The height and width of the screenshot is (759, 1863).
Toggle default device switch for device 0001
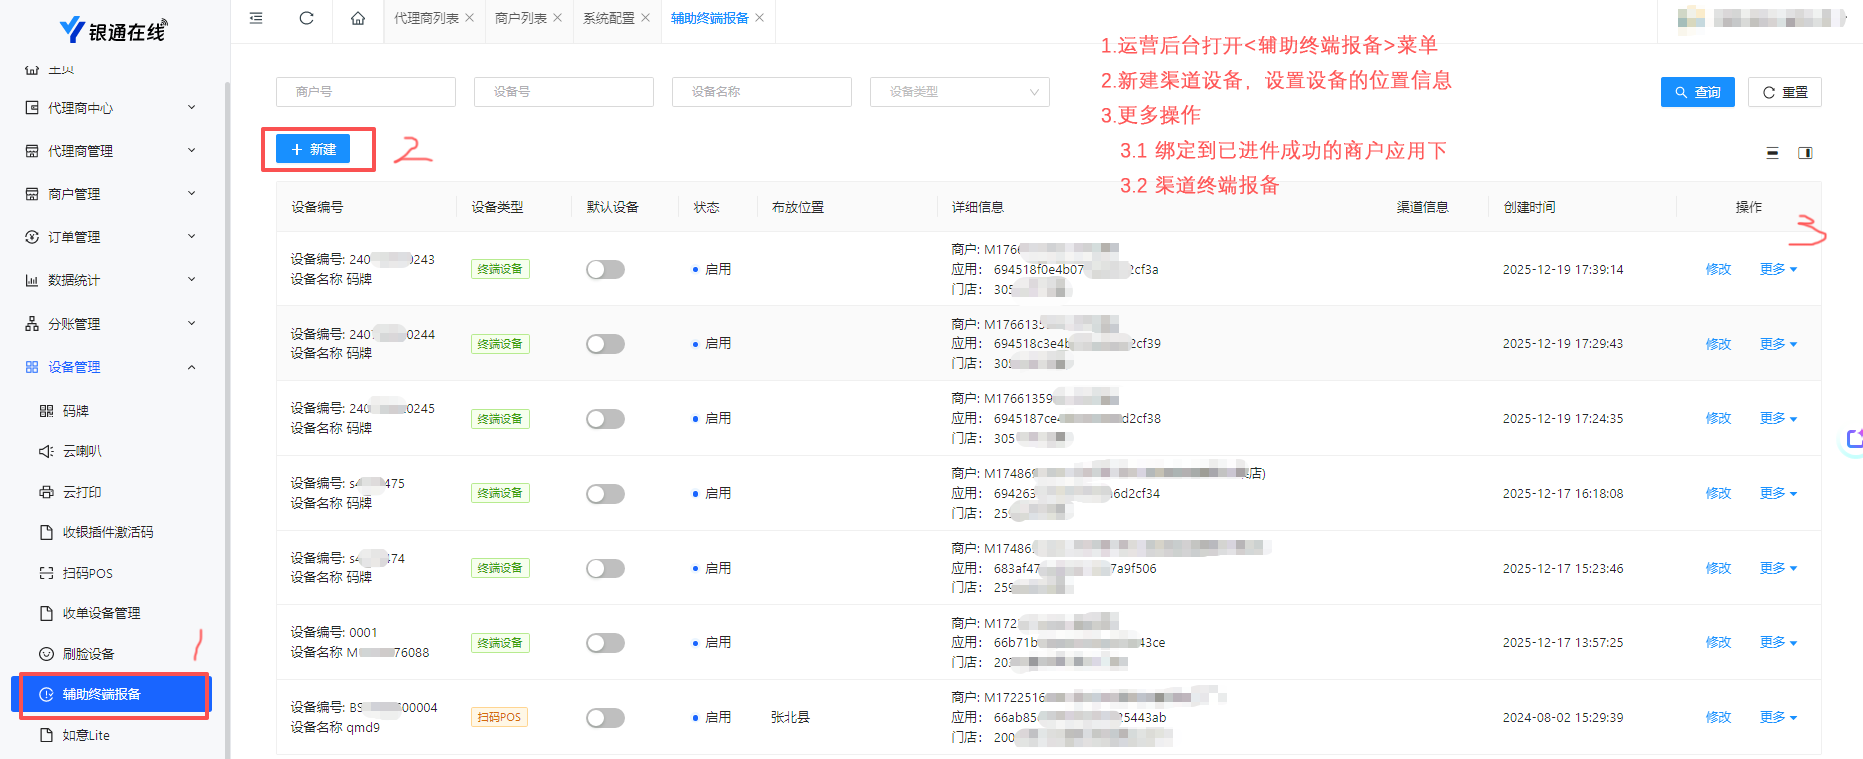click(x=605, y=643)
